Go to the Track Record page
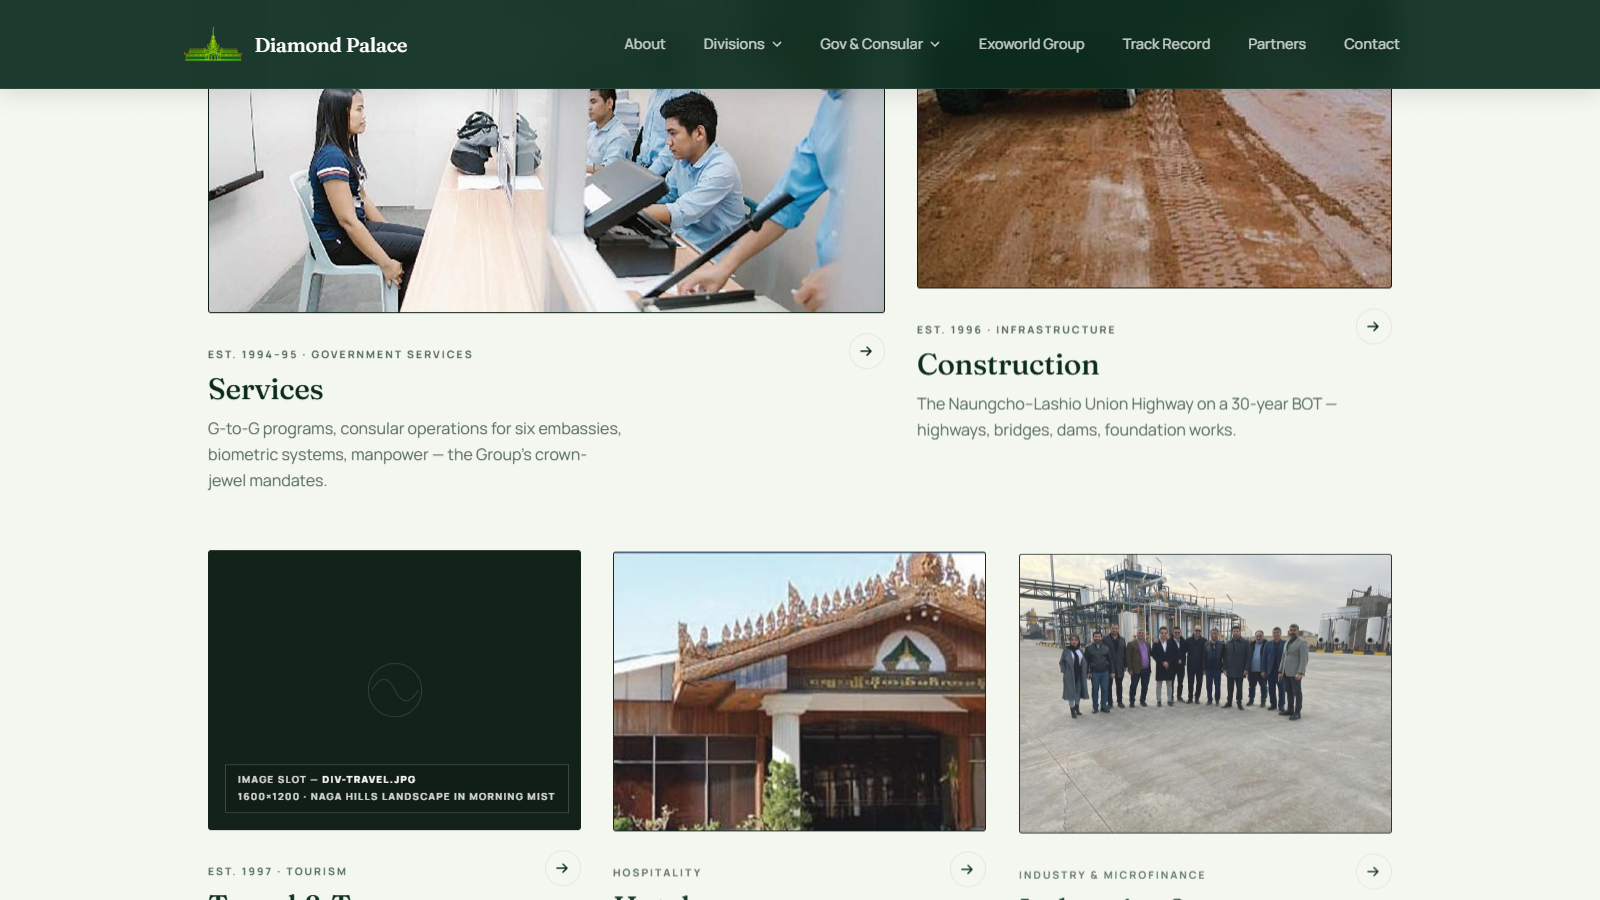 (1166, 44)
